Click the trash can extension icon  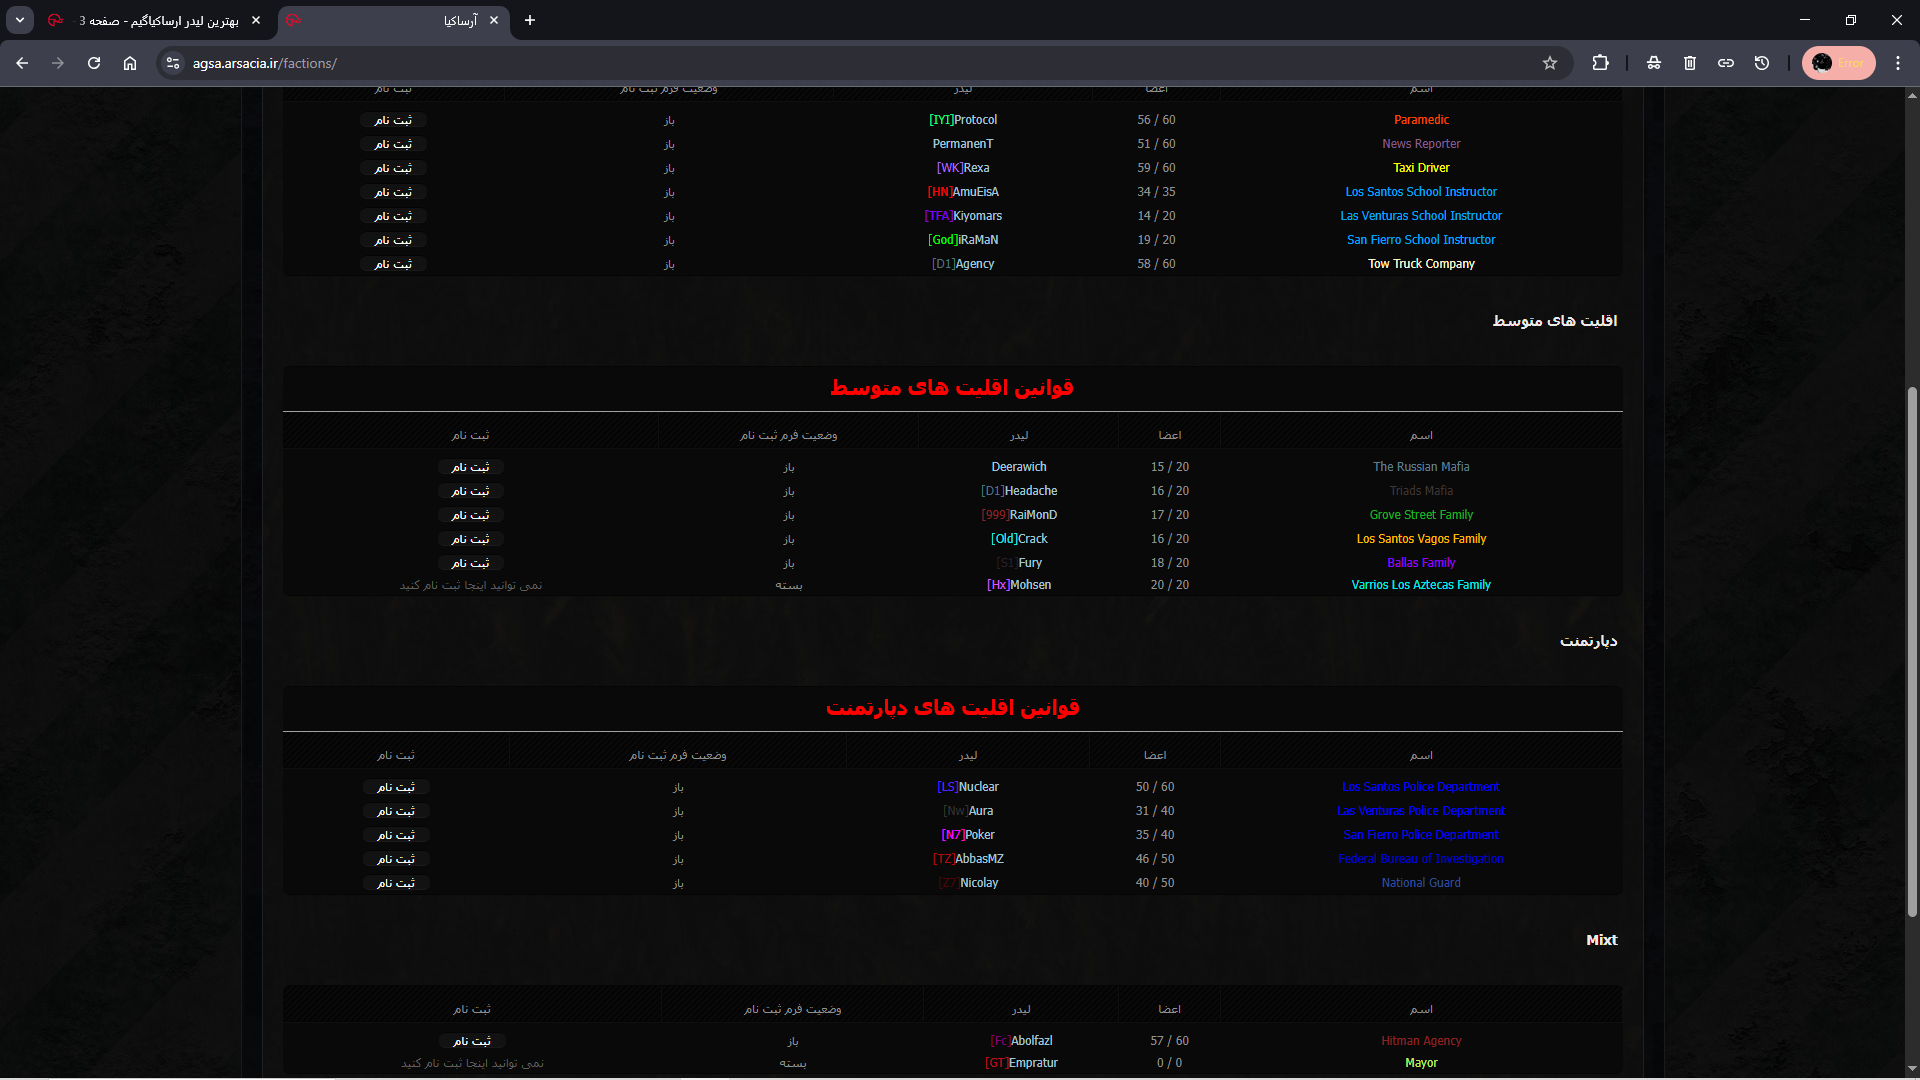pos(1690,63)
